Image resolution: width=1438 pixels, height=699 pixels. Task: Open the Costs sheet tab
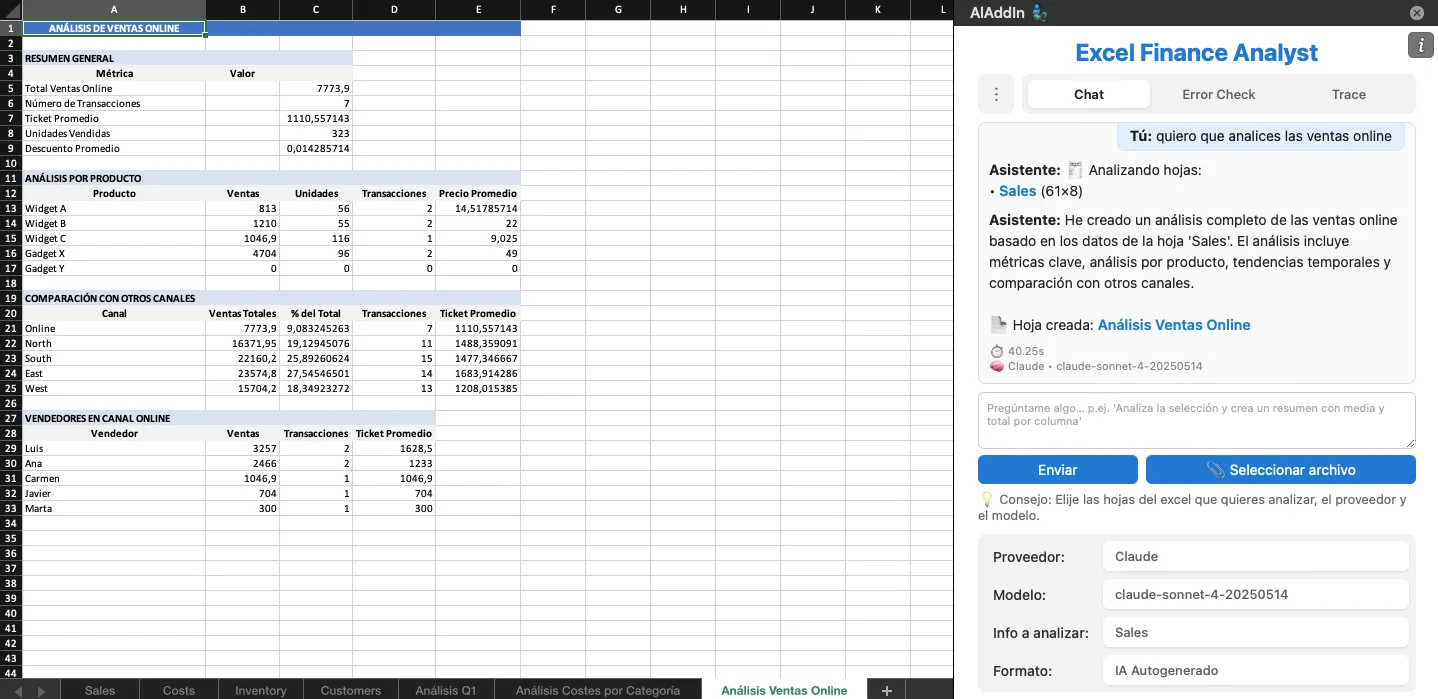click(178, 690)
